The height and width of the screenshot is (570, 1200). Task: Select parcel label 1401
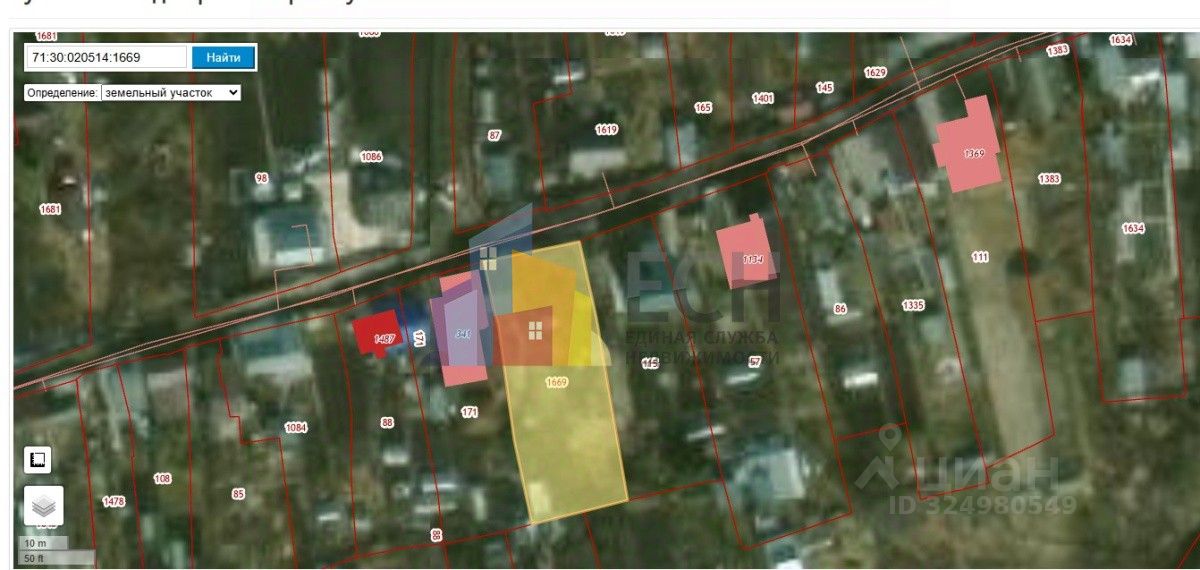[763, 98]
